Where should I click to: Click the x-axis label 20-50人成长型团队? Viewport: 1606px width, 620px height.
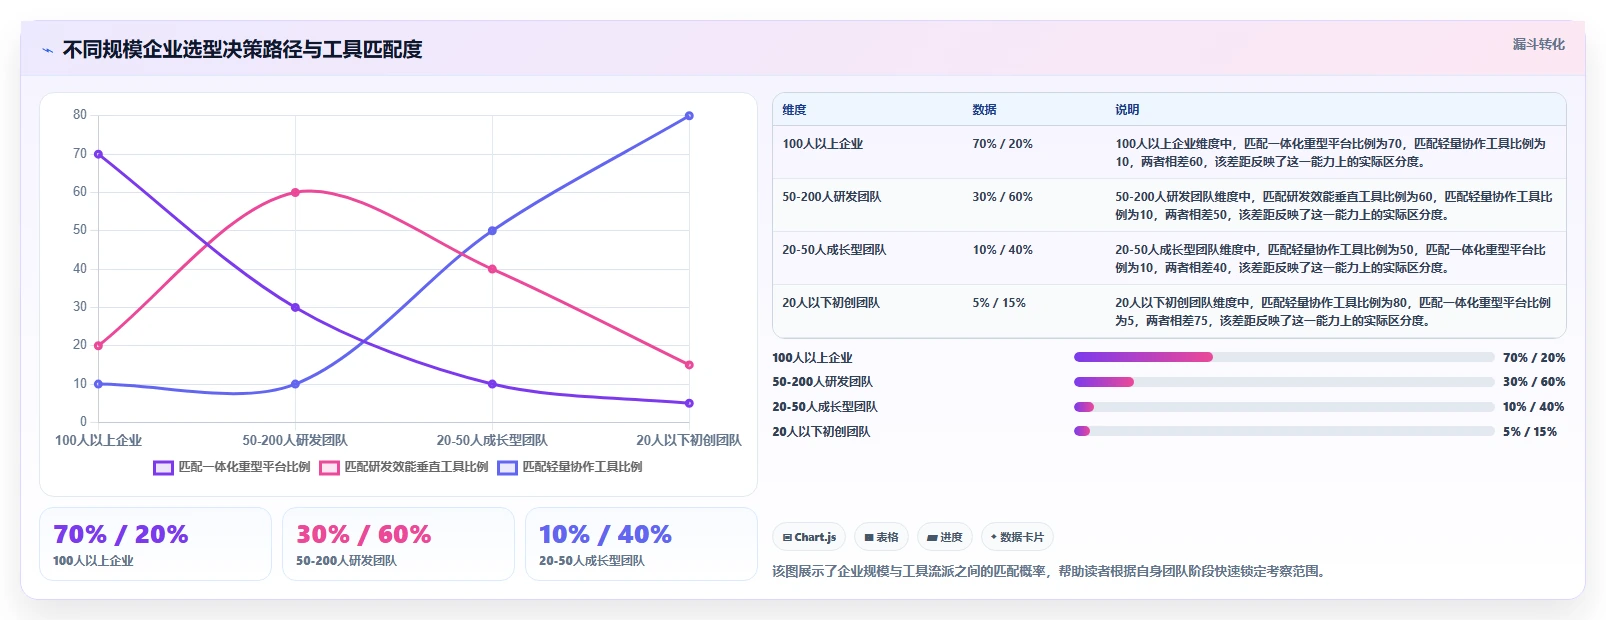492,440
